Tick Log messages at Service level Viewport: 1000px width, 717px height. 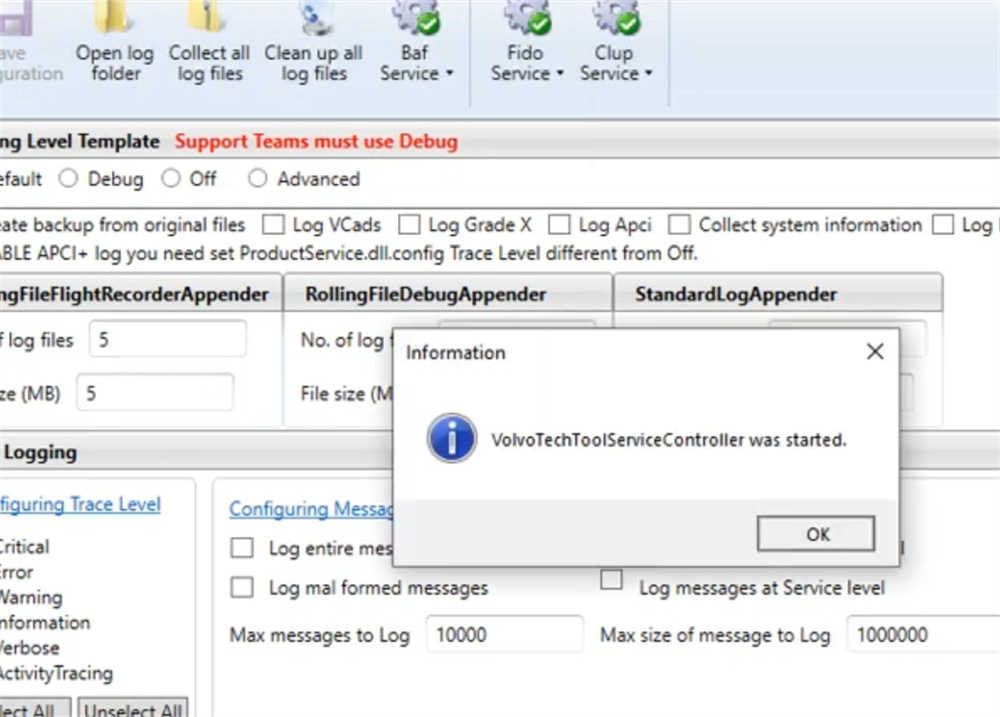click(x=612, y=579)
